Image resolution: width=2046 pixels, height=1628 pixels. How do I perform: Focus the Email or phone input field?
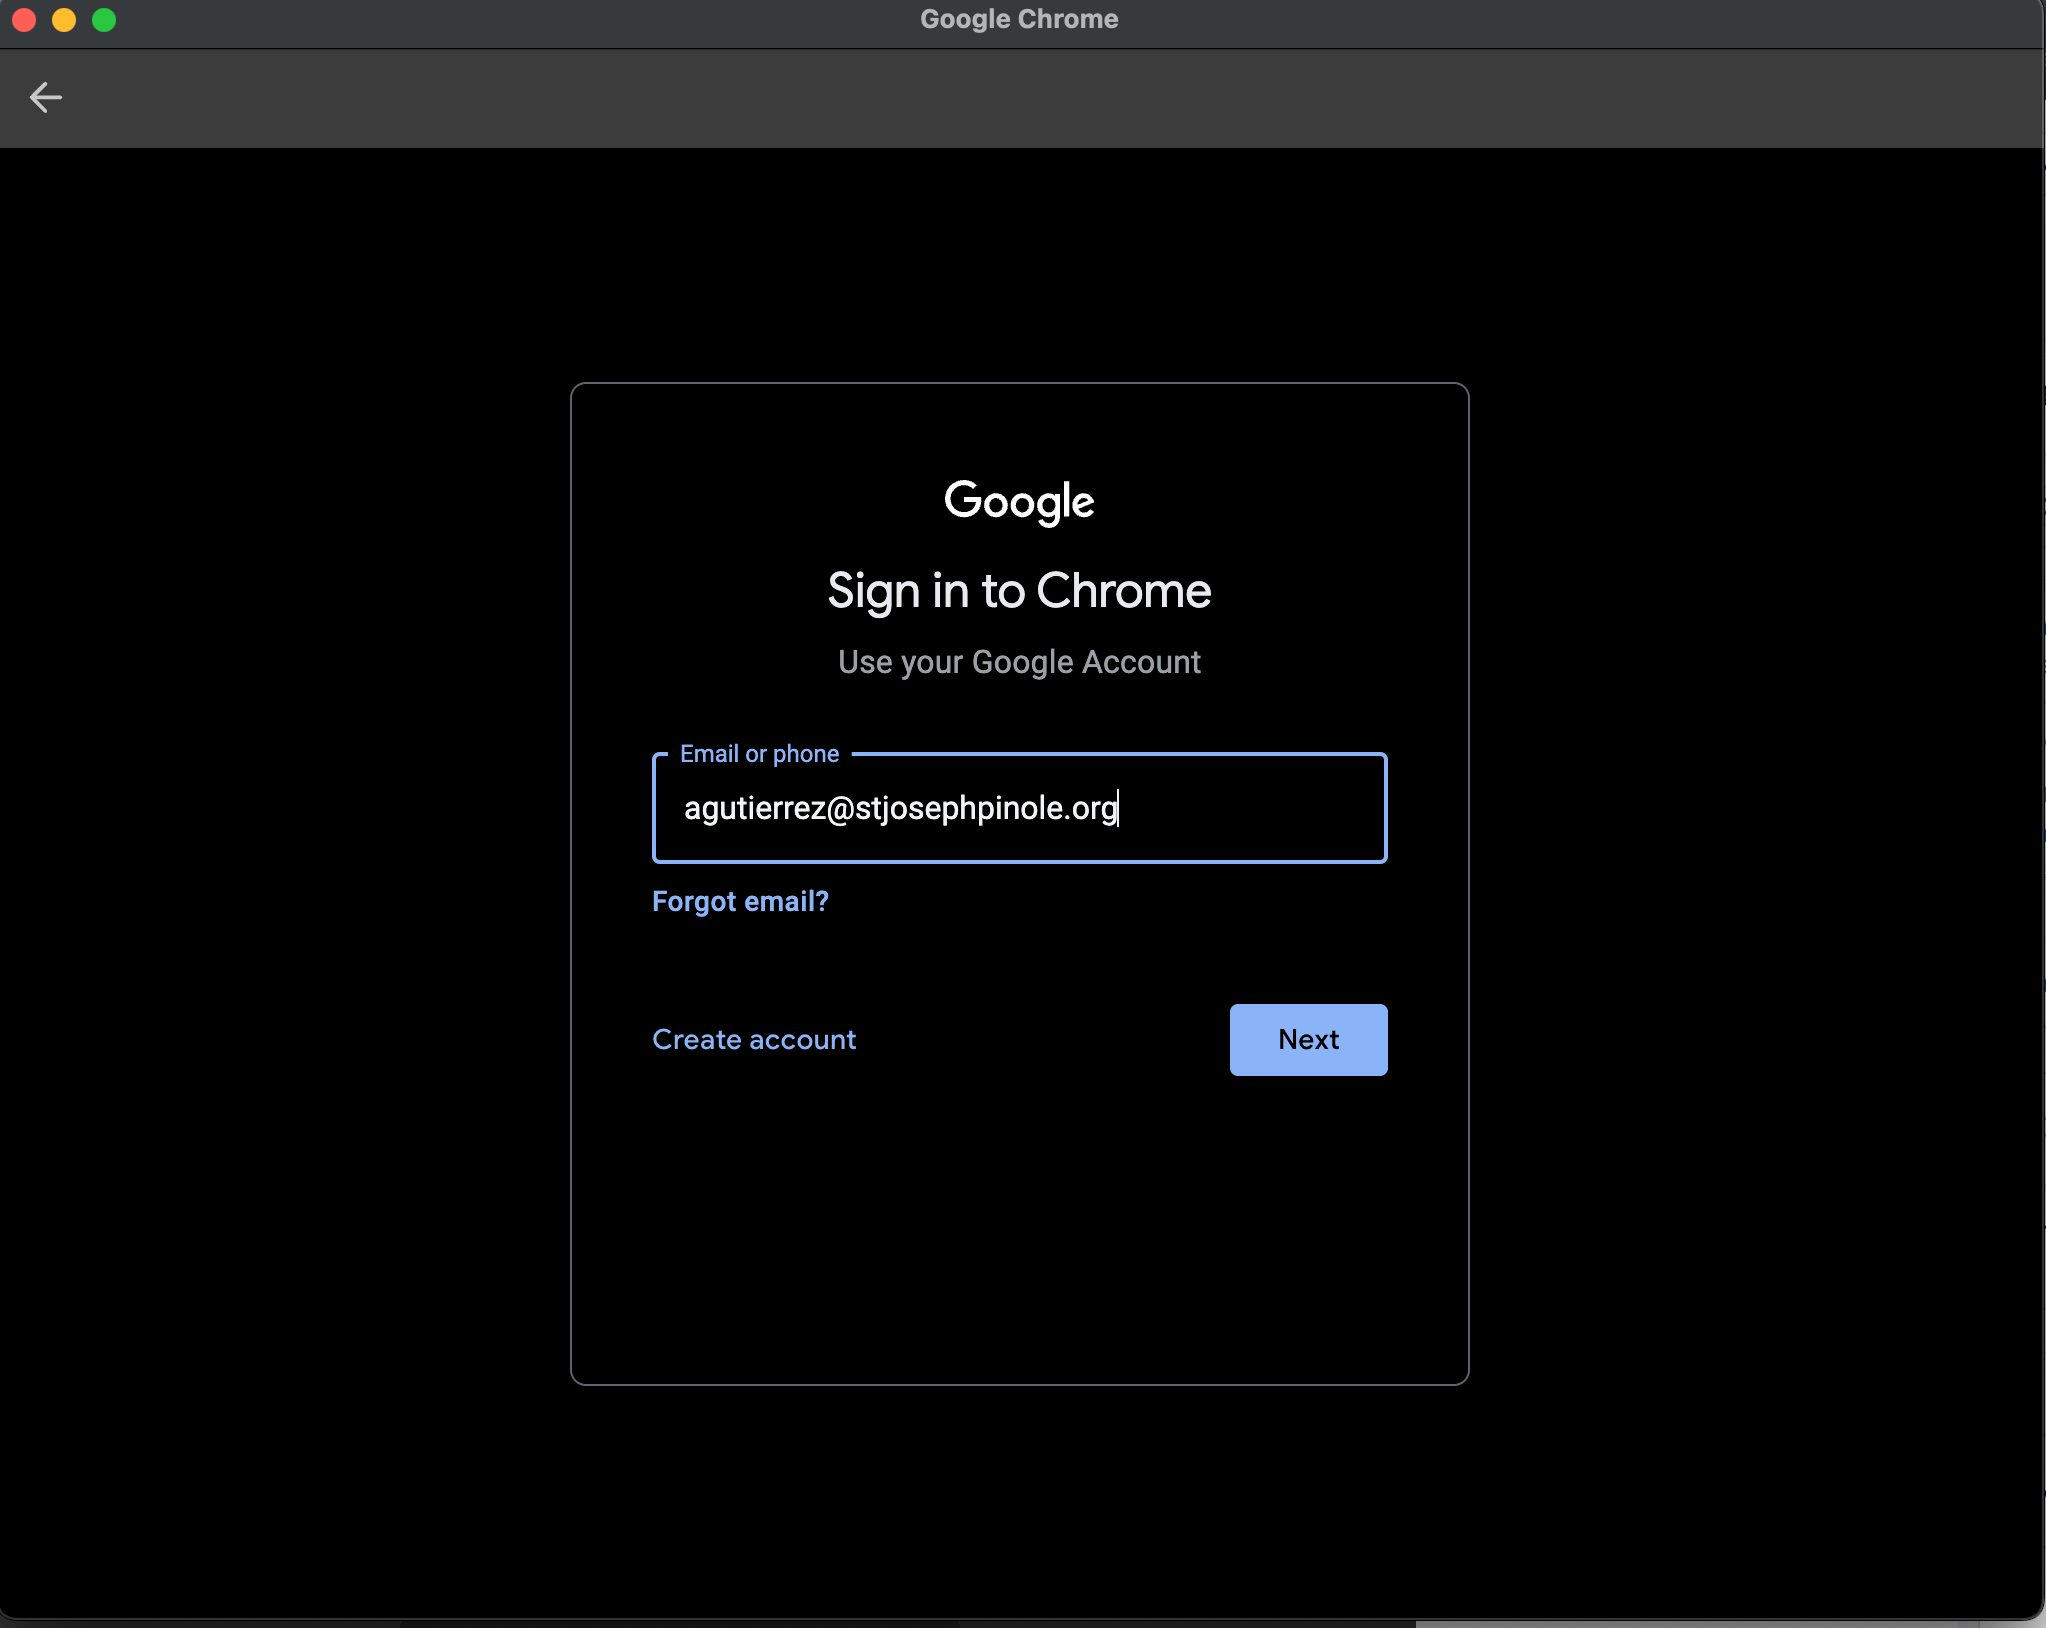(1019, 808)
